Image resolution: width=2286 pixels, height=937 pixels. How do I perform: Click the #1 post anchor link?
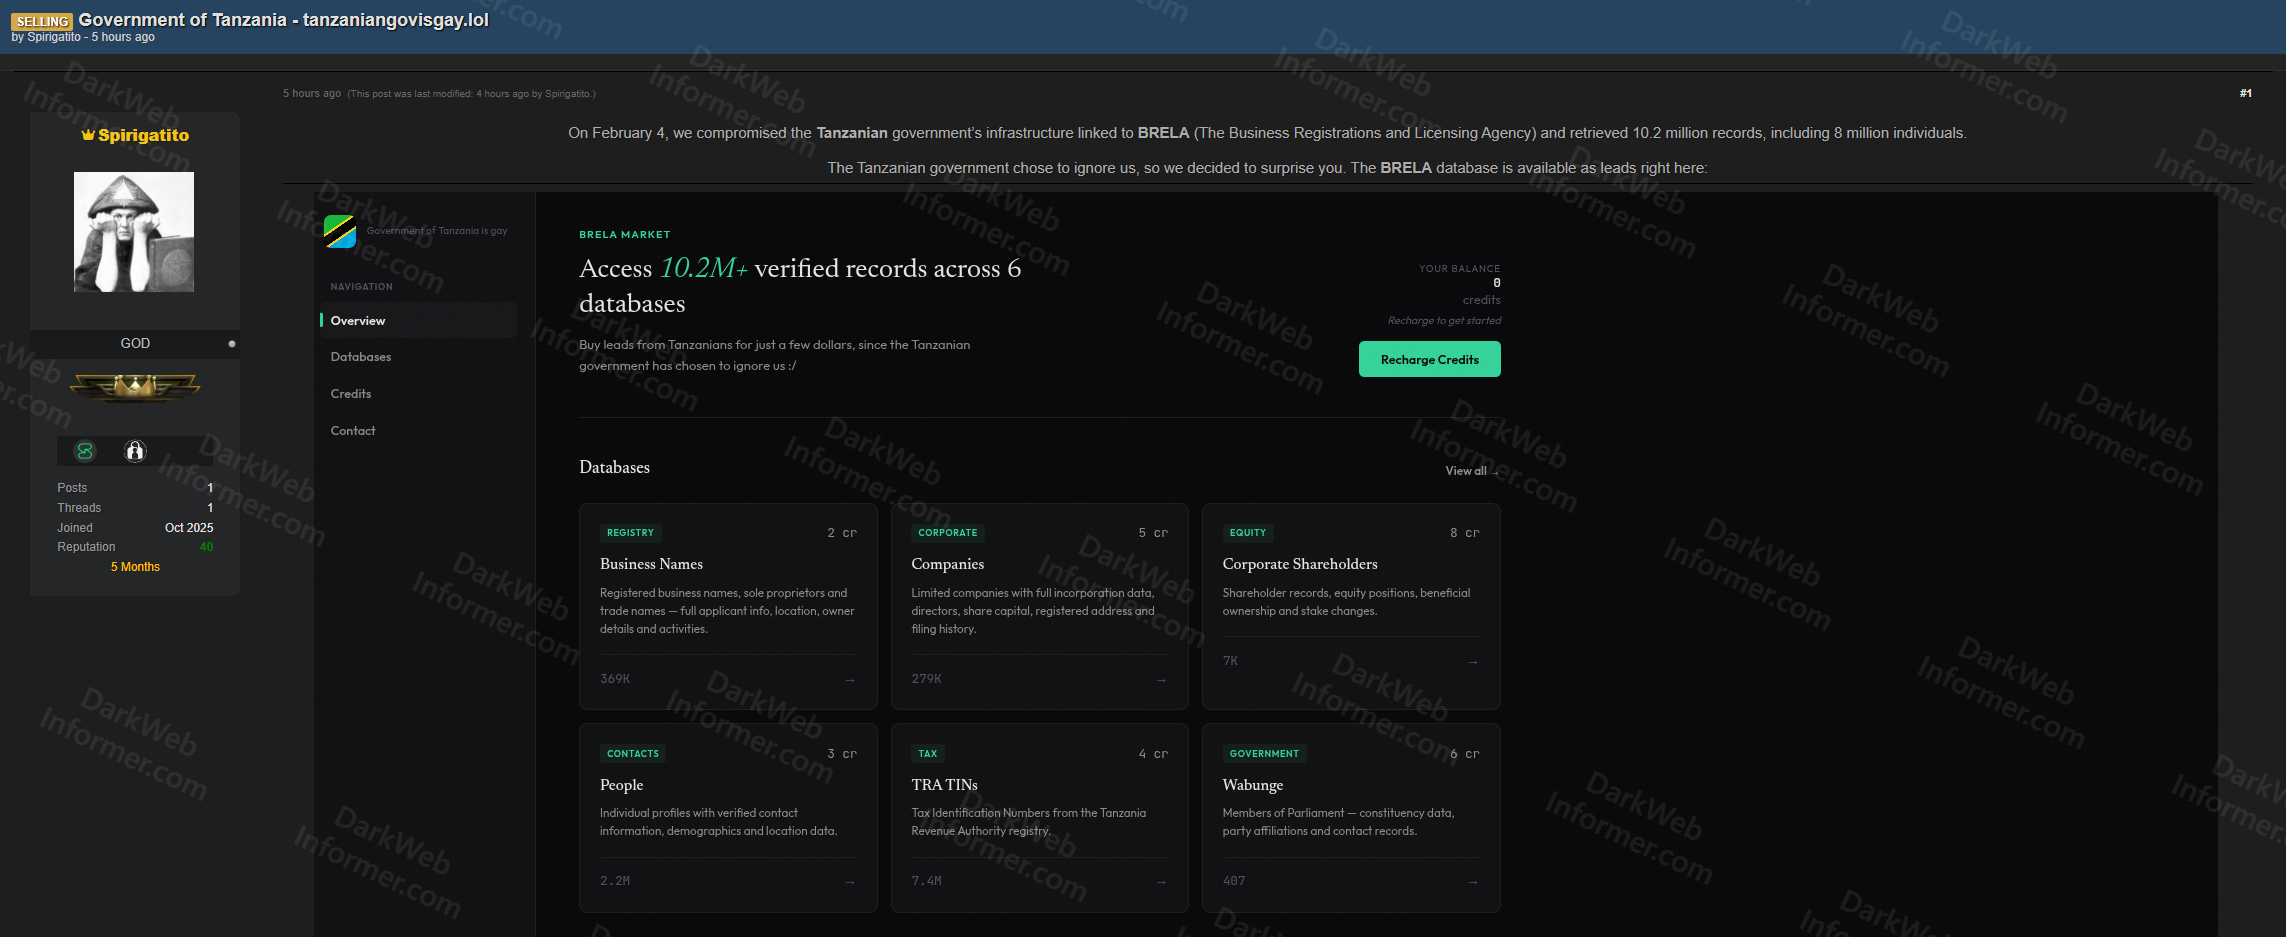pyautogui.click(x=2245, y=93)
